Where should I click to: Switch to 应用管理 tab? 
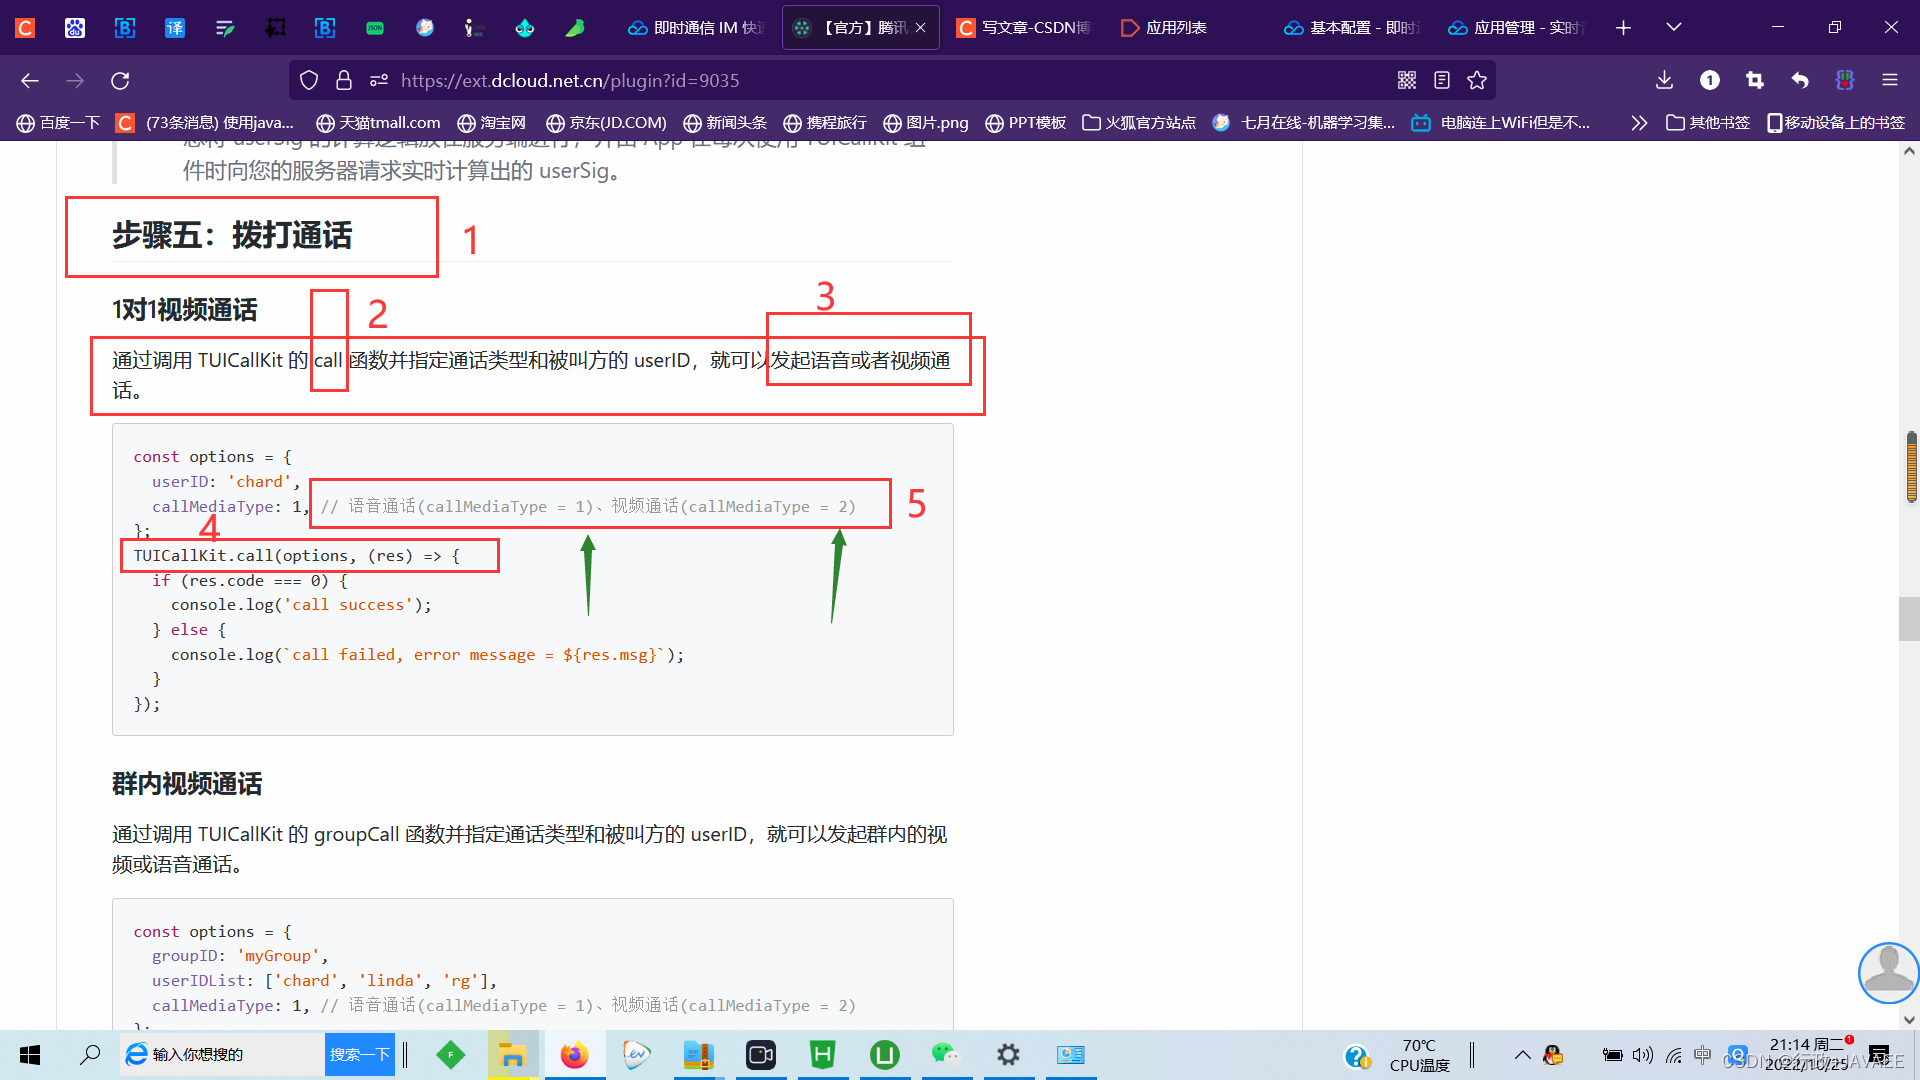[x=1516, y=28]
